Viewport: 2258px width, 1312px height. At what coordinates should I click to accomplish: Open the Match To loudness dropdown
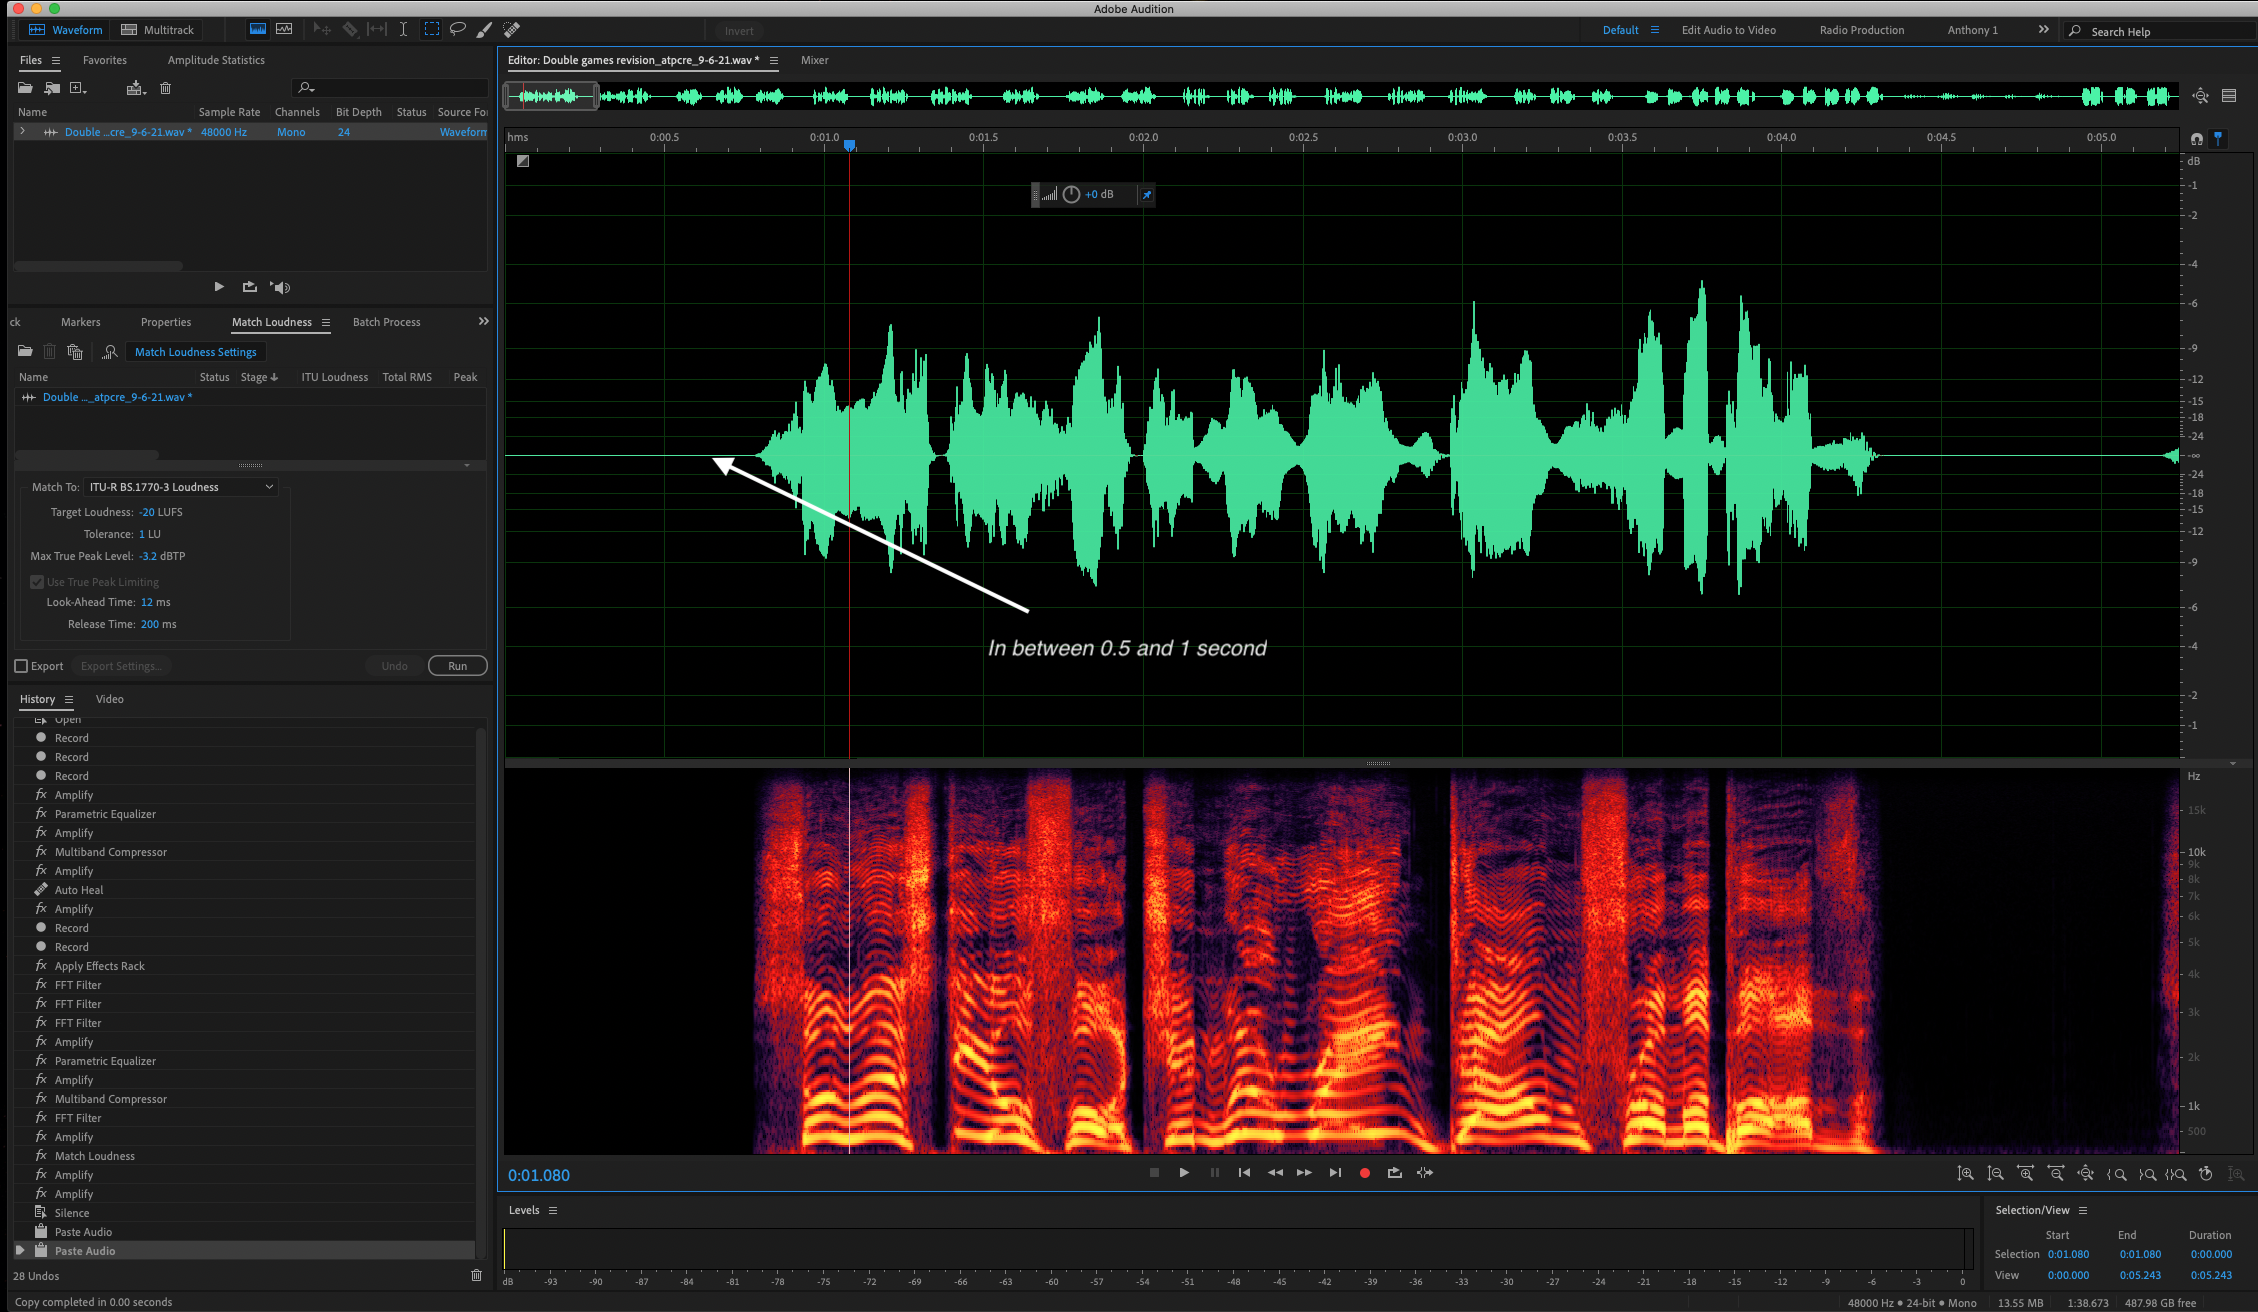point(181,487)
